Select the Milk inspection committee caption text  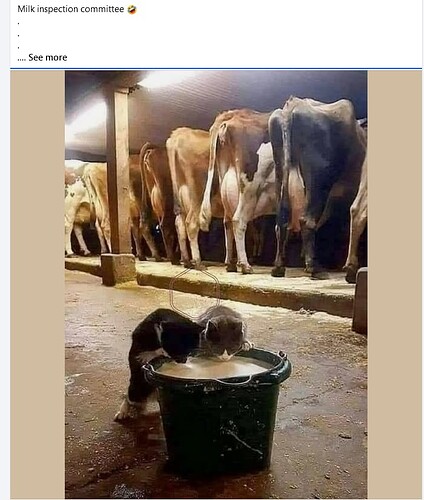(71, 9)
